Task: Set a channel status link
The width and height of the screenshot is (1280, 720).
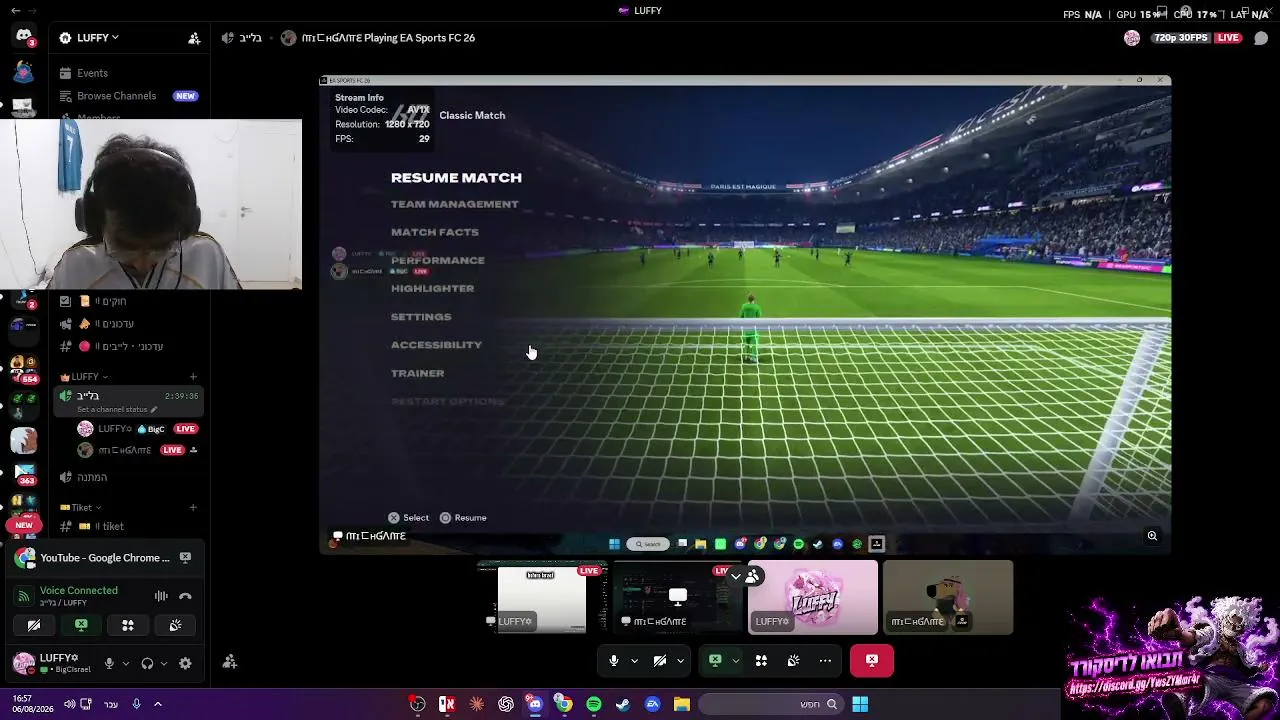Action: click(117, 410)
